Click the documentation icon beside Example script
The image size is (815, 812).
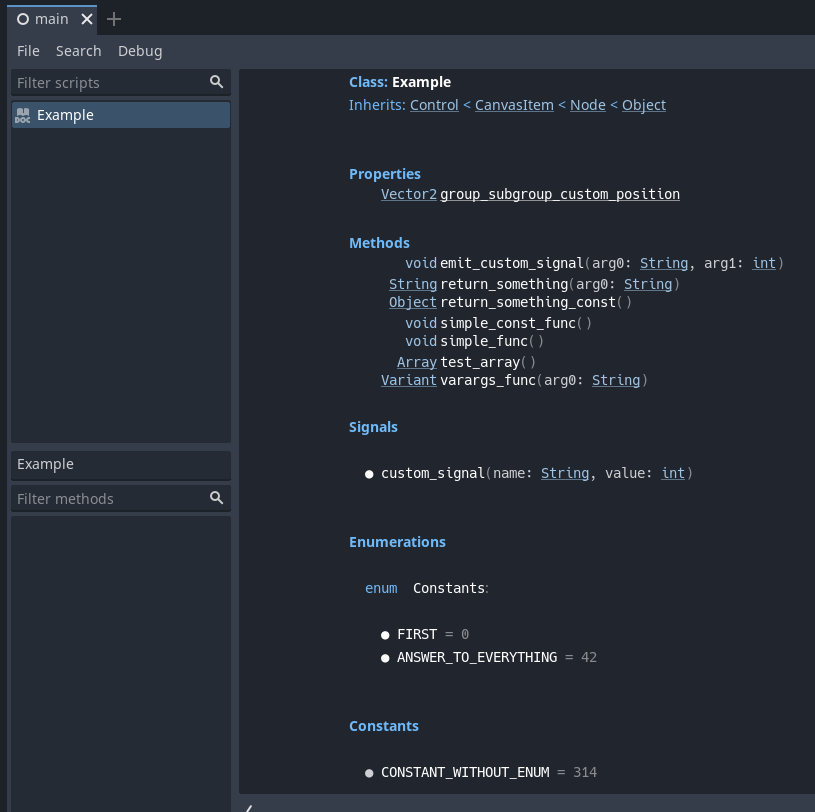[21, 115]
